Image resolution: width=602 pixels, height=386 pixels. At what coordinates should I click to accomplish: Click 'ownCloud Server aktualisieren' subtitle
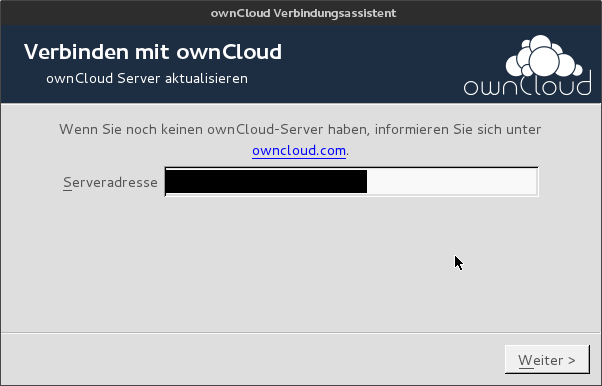click(x=147, y=79)
